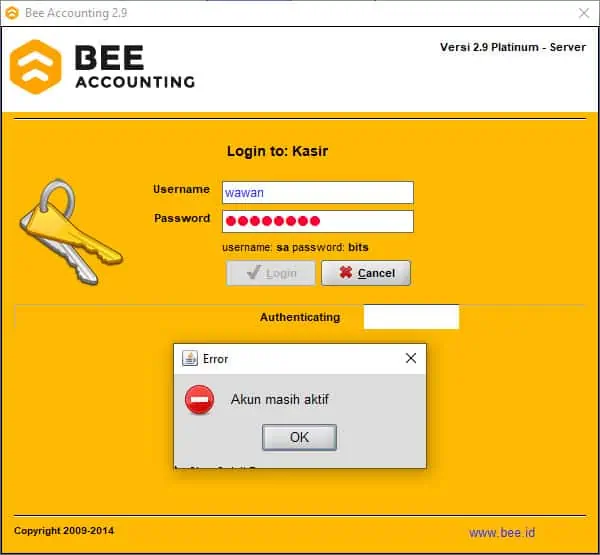Click the 'Akun masih aktif' message text
Screen dimensions: 600x555
click(279, 400)
